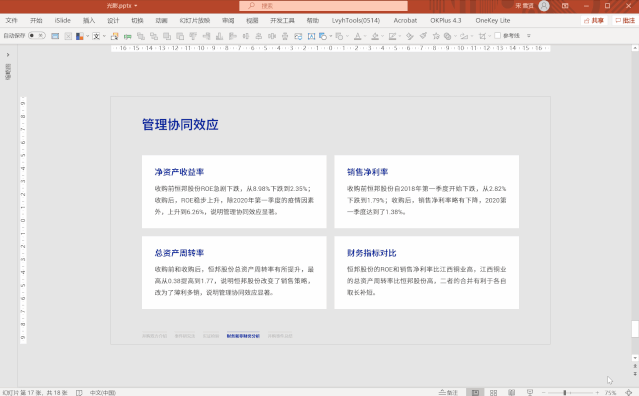Open the file name dropdown in title bar
Image resolution: width=639 pixels, height=396 pixels.
tap(136, 6)
